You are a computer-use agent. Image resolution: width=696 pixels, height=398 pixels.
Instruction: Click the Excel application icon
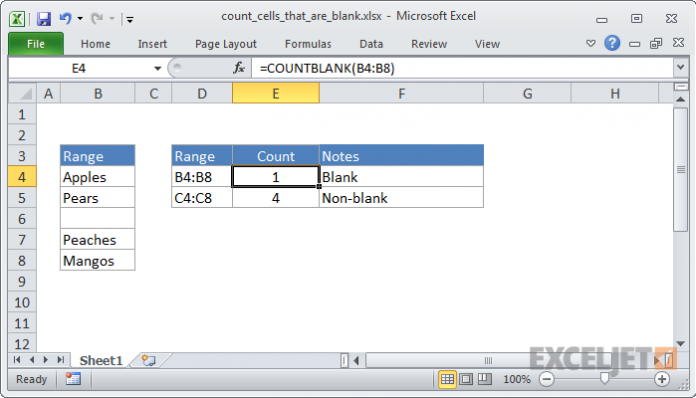click(17, 19)
